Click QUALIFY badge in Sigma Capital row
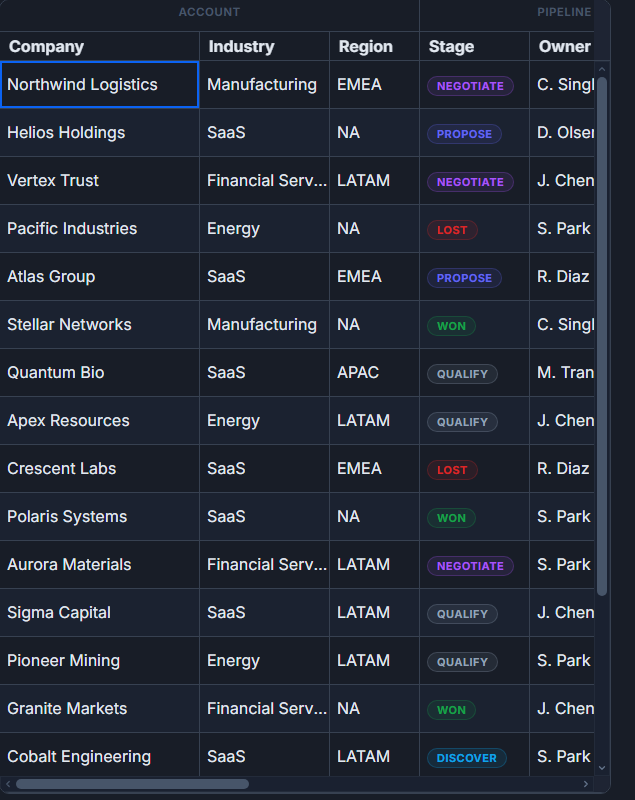 tap(462, 614)
